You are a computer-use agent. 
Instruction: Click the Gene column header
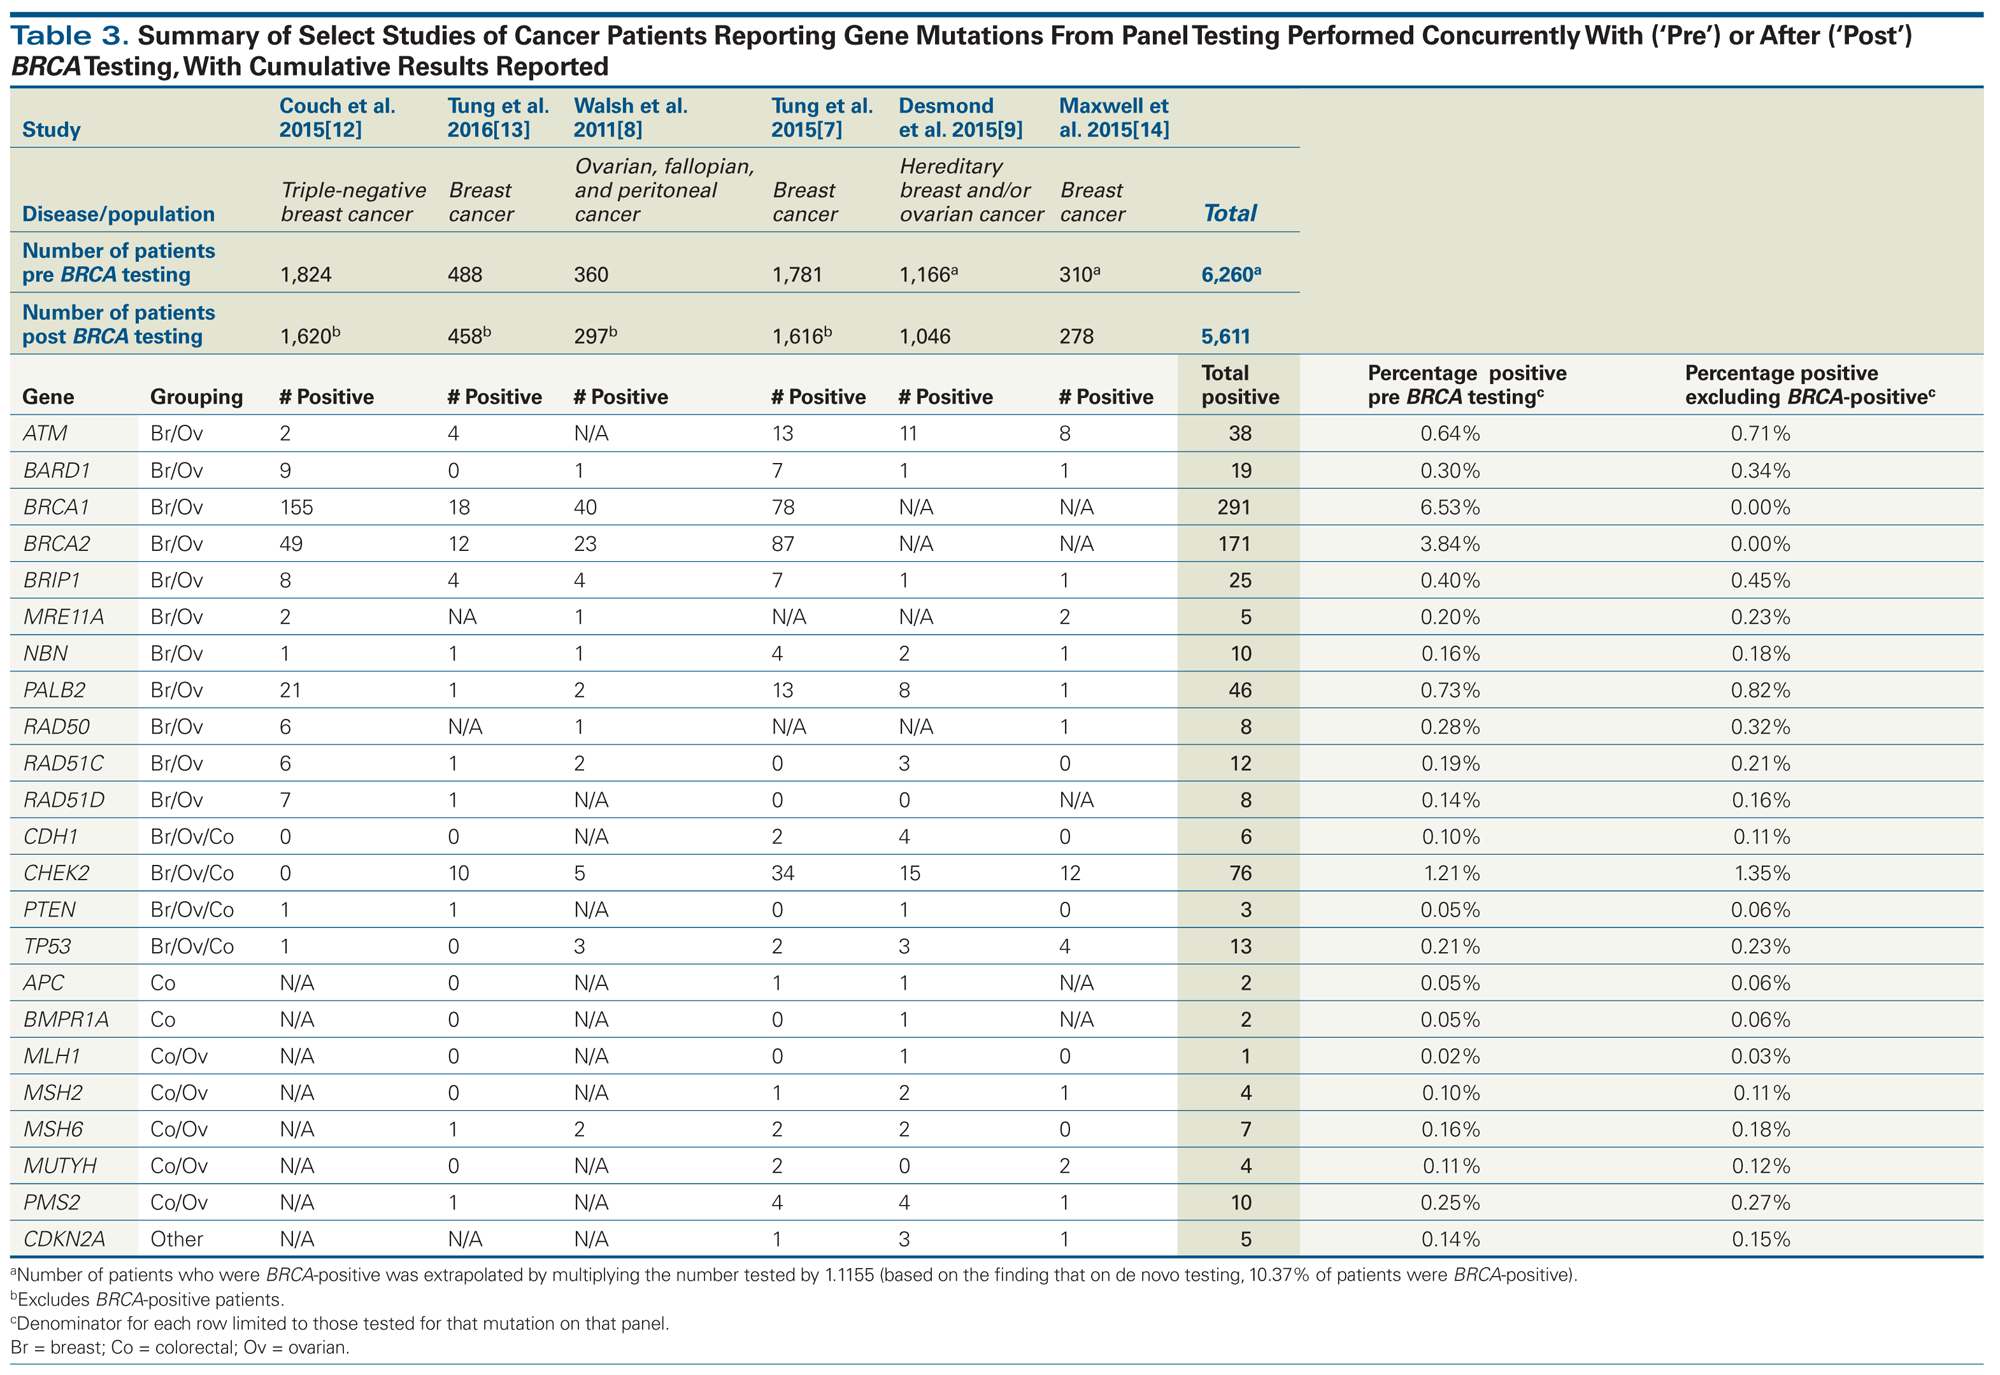48,397
